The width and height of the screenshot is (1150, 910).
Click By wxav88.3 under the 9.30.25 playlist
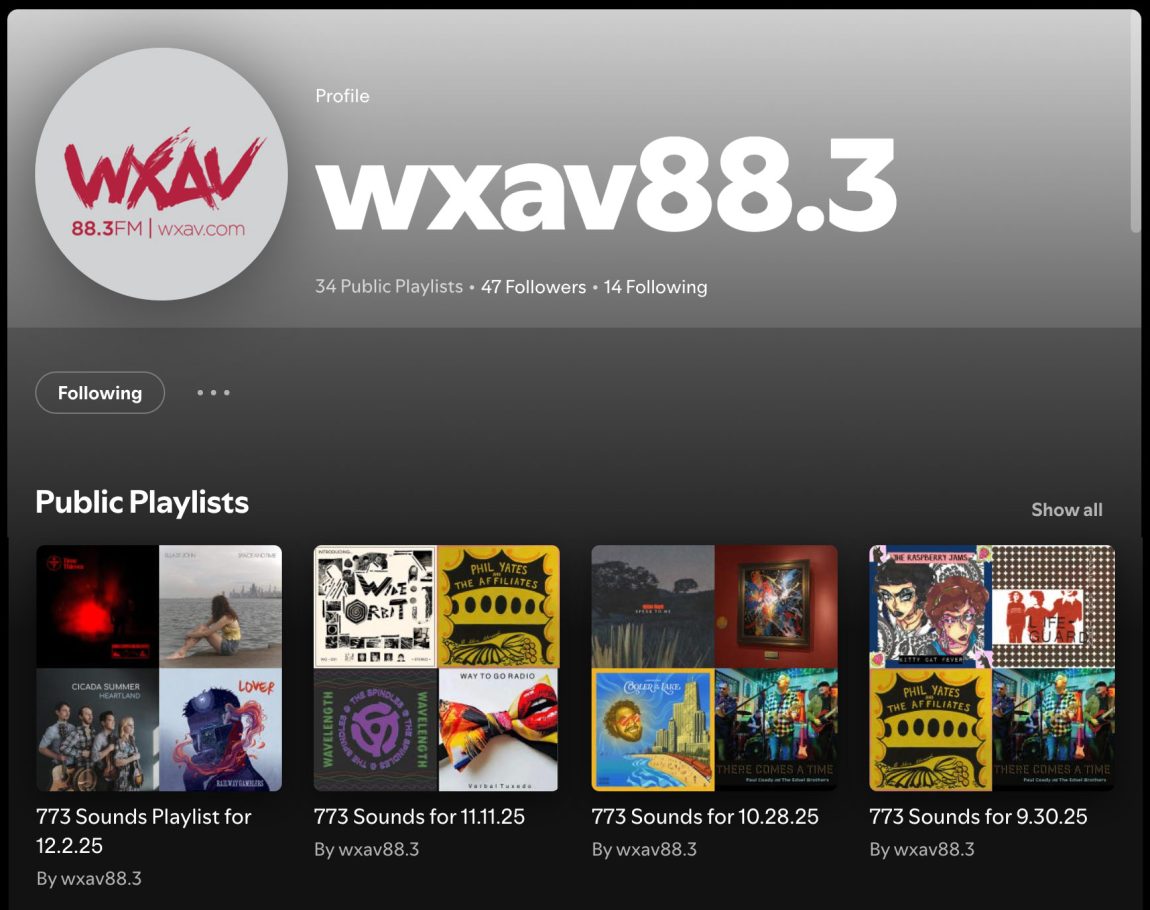[x=922, y=850]
